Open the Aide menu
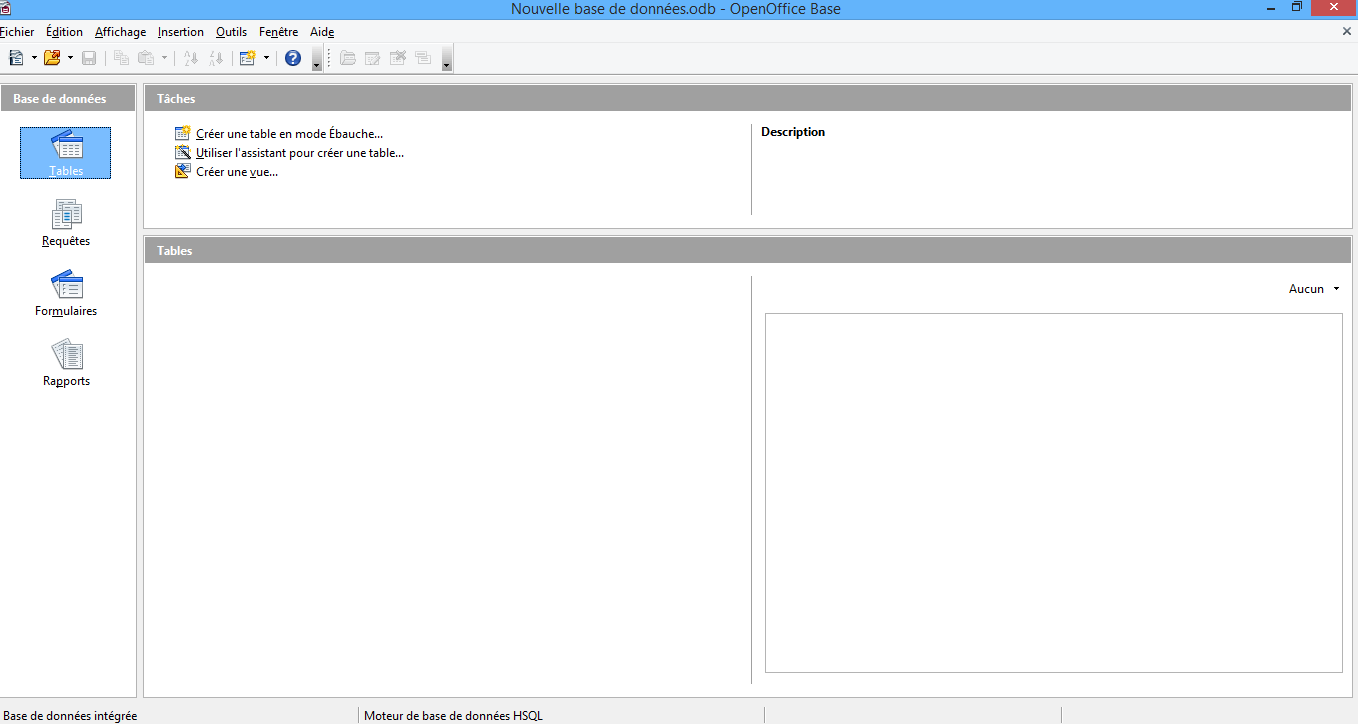The width and height of the screenshot is (1358, 724). pyautogui.click(x=322, y=32)
